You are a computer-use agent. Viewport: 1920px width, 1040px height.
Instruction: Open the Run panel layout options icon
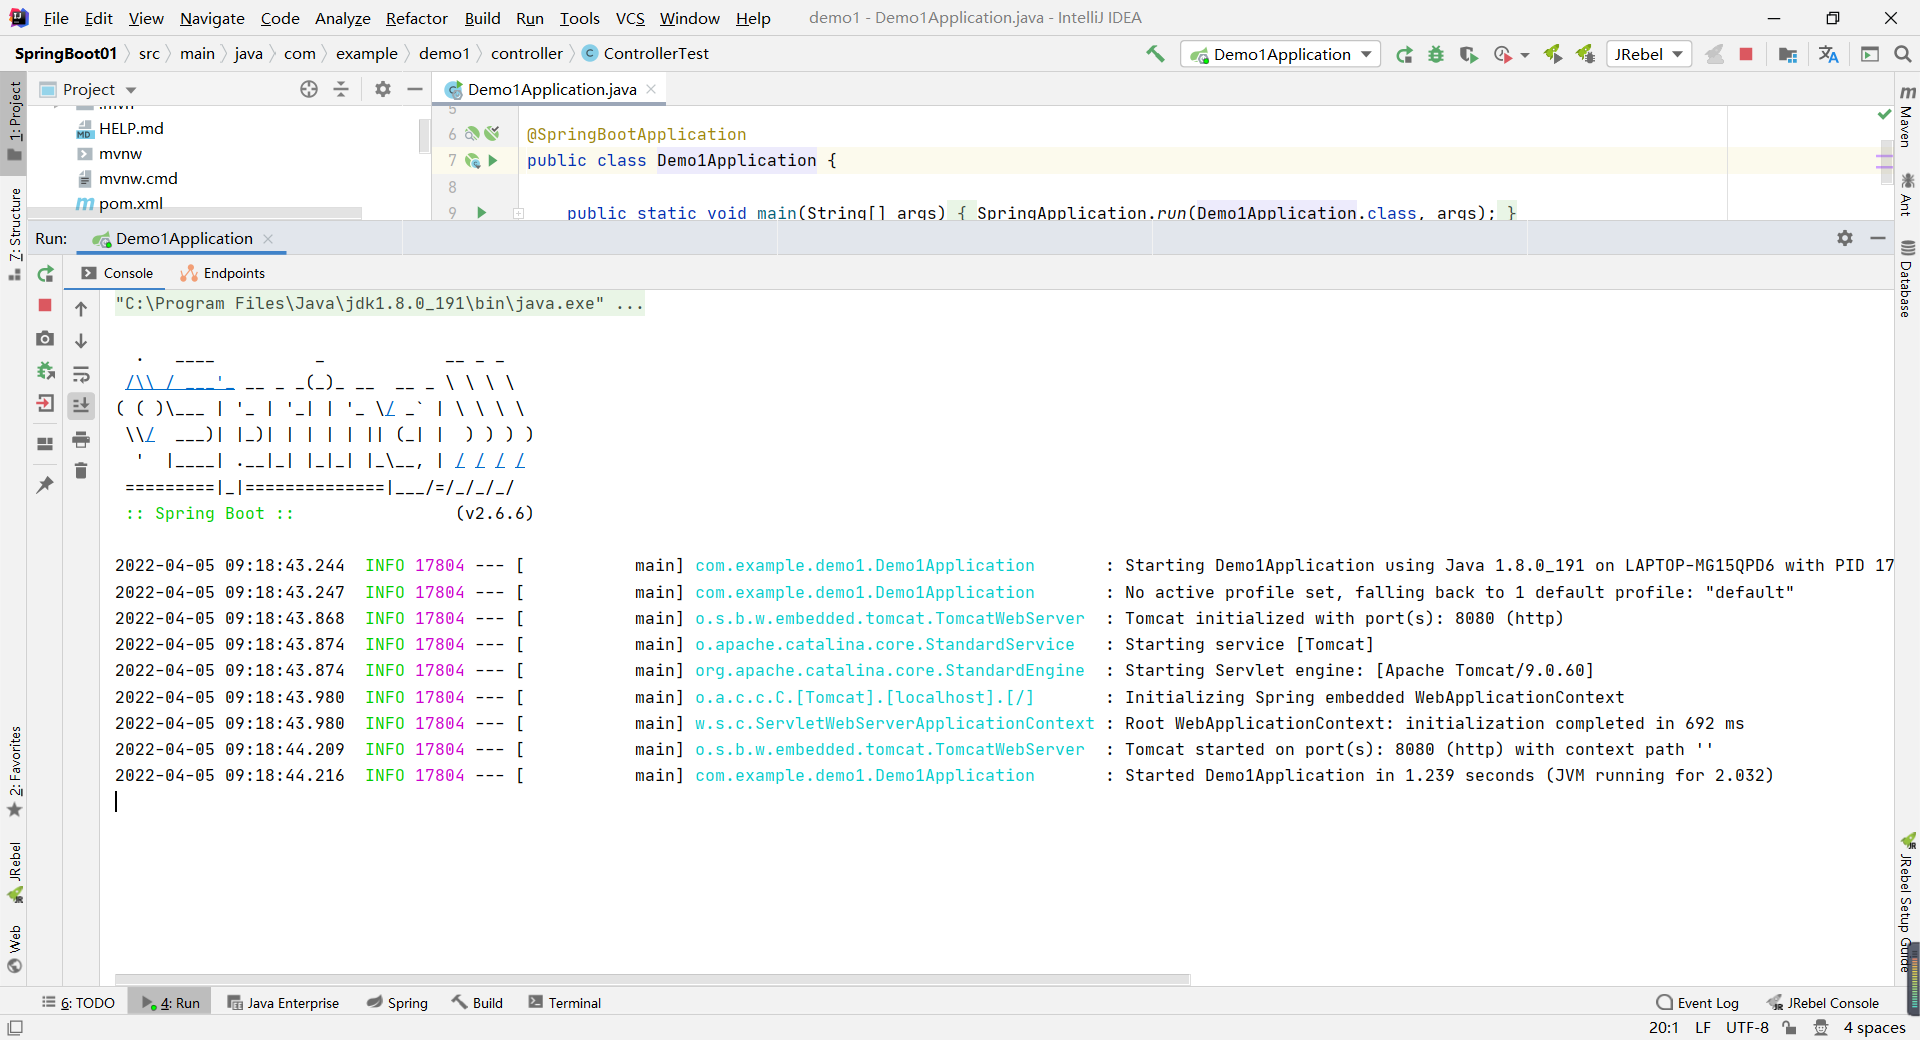click(45, 444)
